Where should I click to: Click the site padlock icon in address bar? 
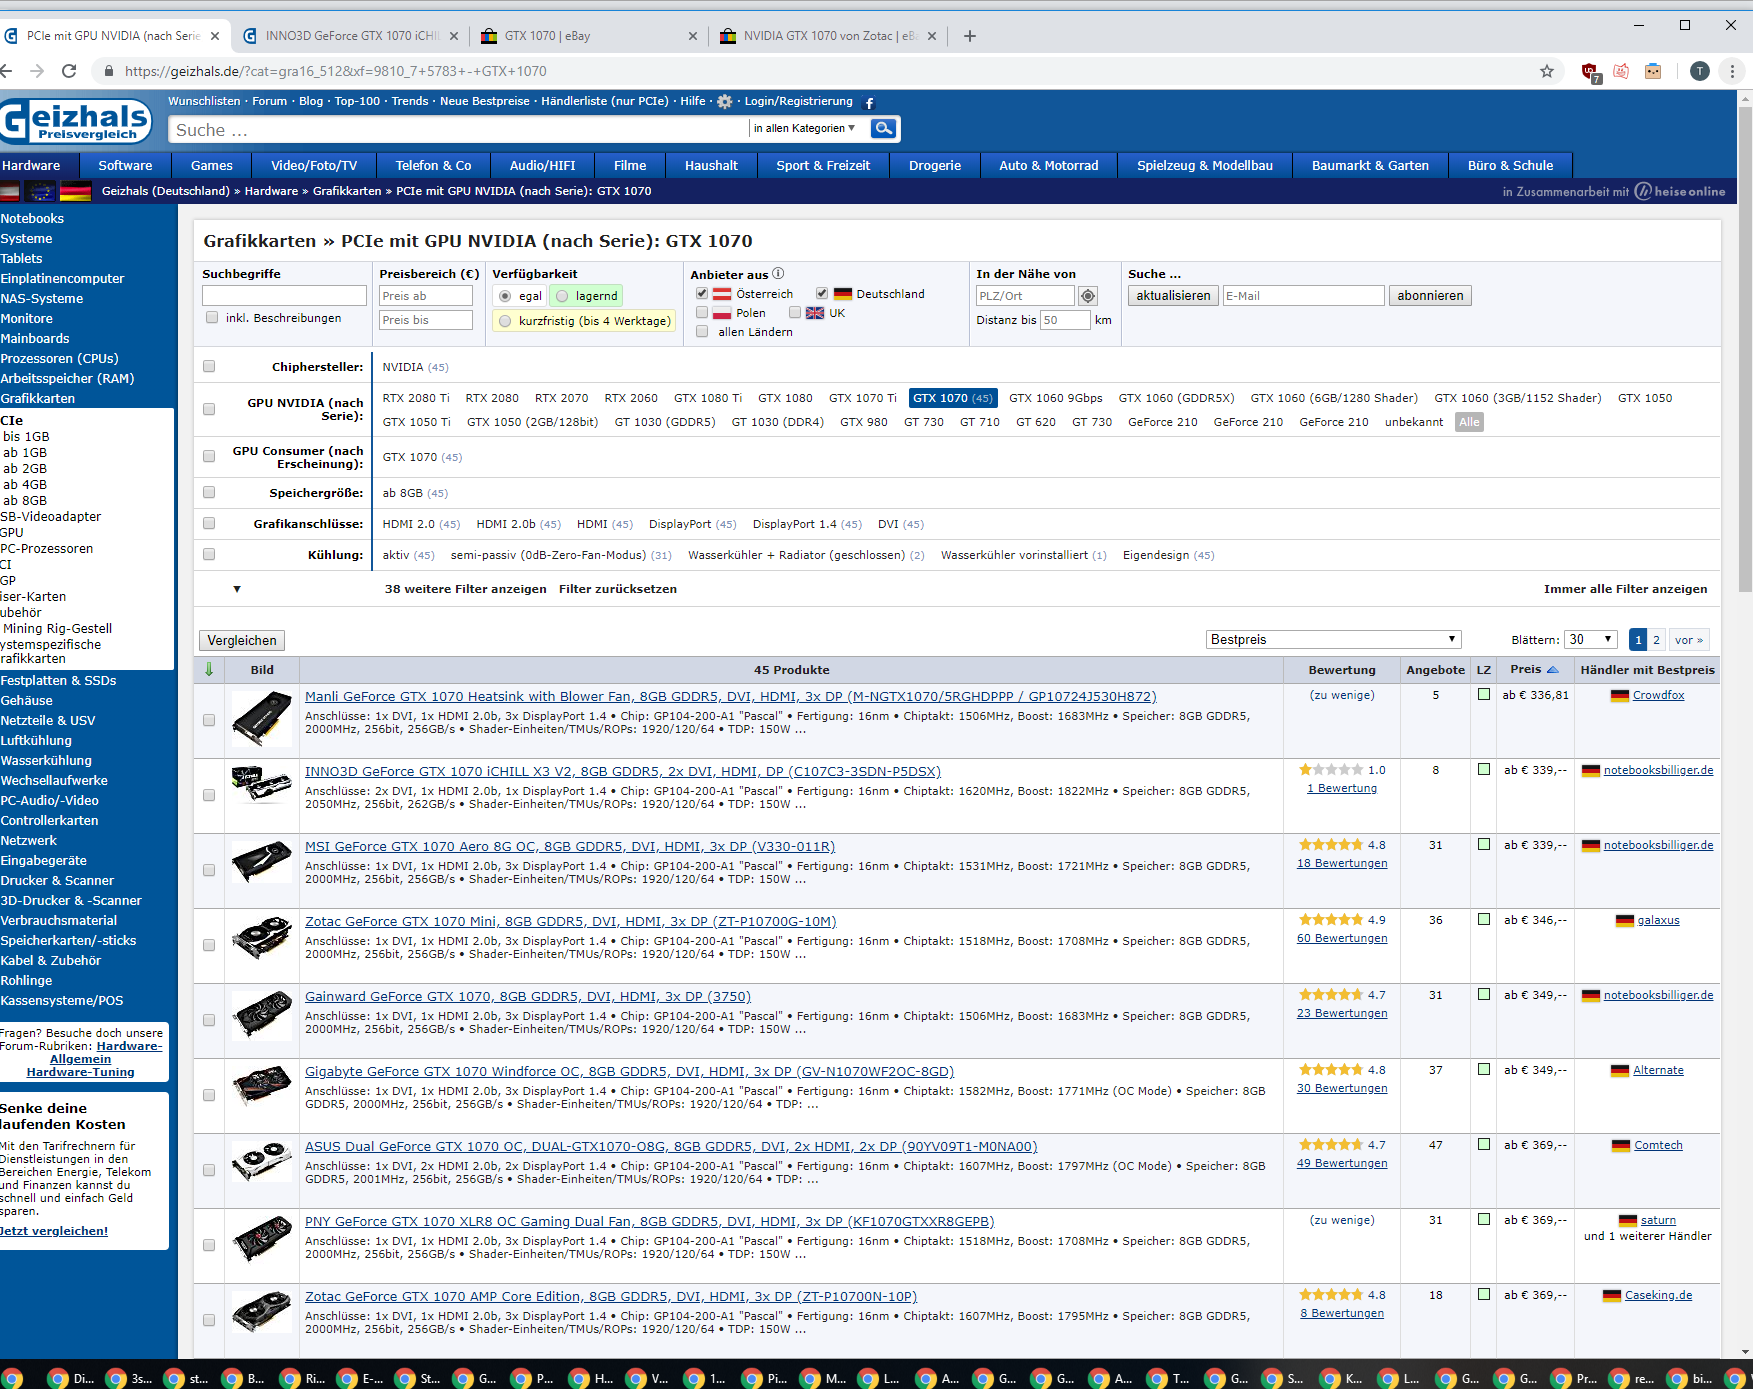coord(108,71)
